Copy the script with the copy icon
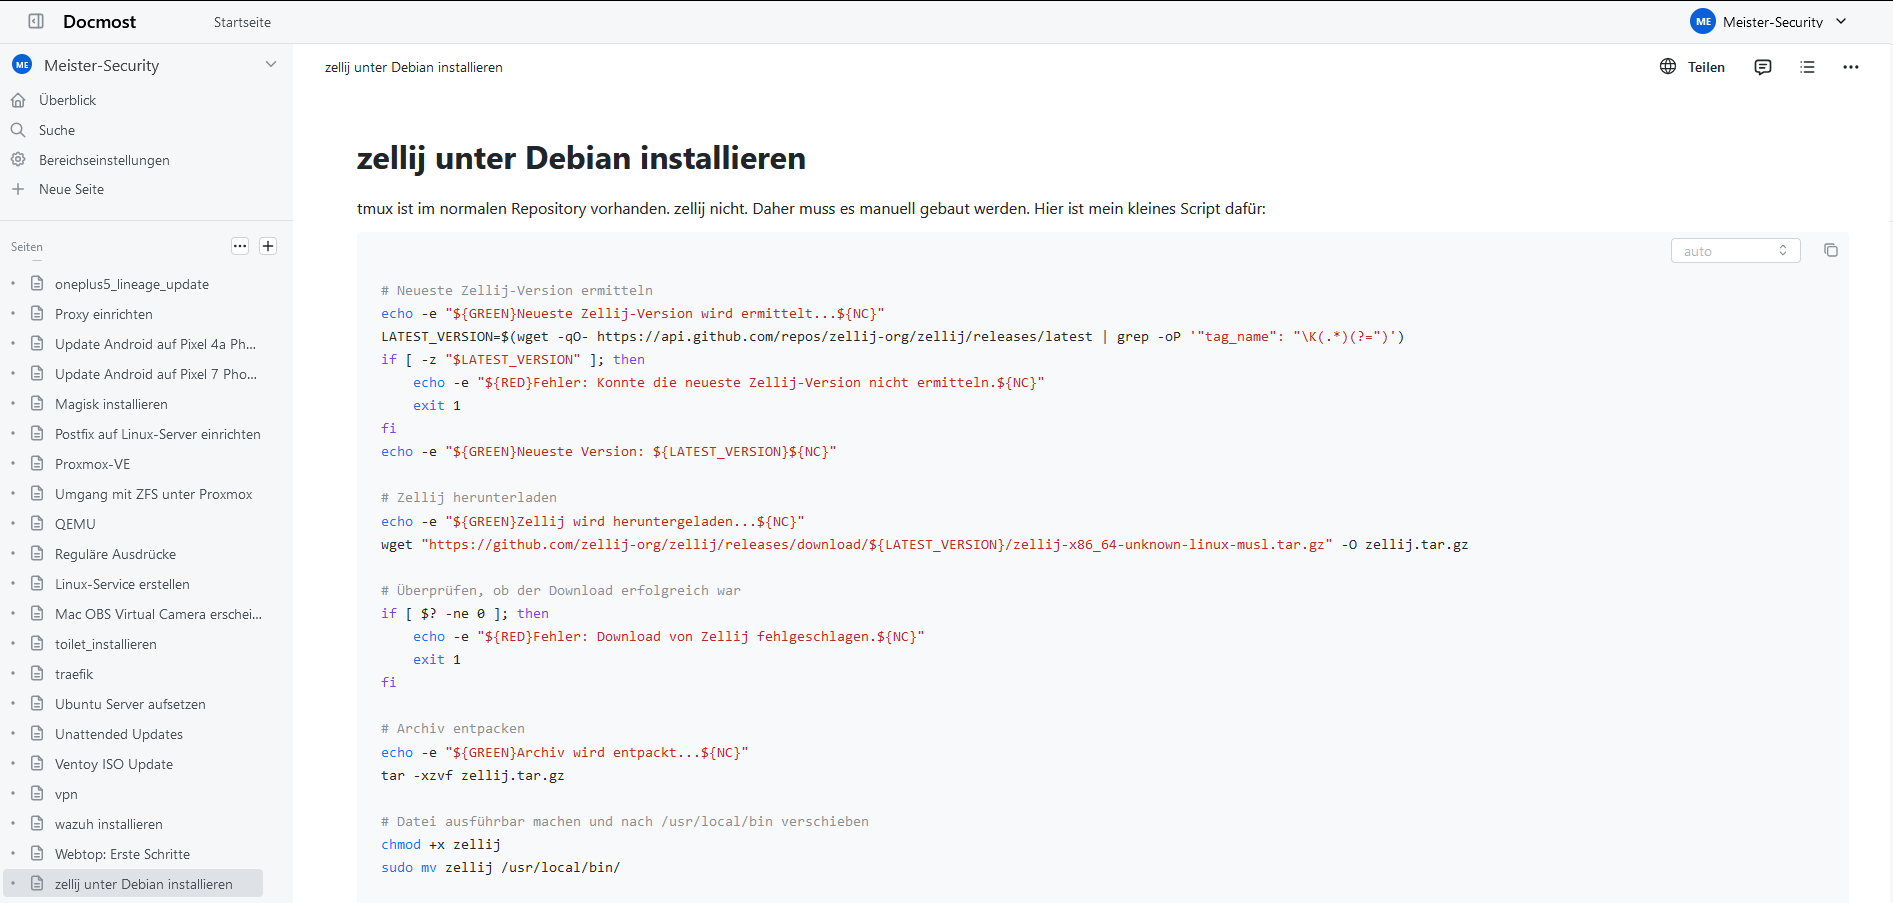Viewport: 1893px width, 903px height. coord(1831,250)
